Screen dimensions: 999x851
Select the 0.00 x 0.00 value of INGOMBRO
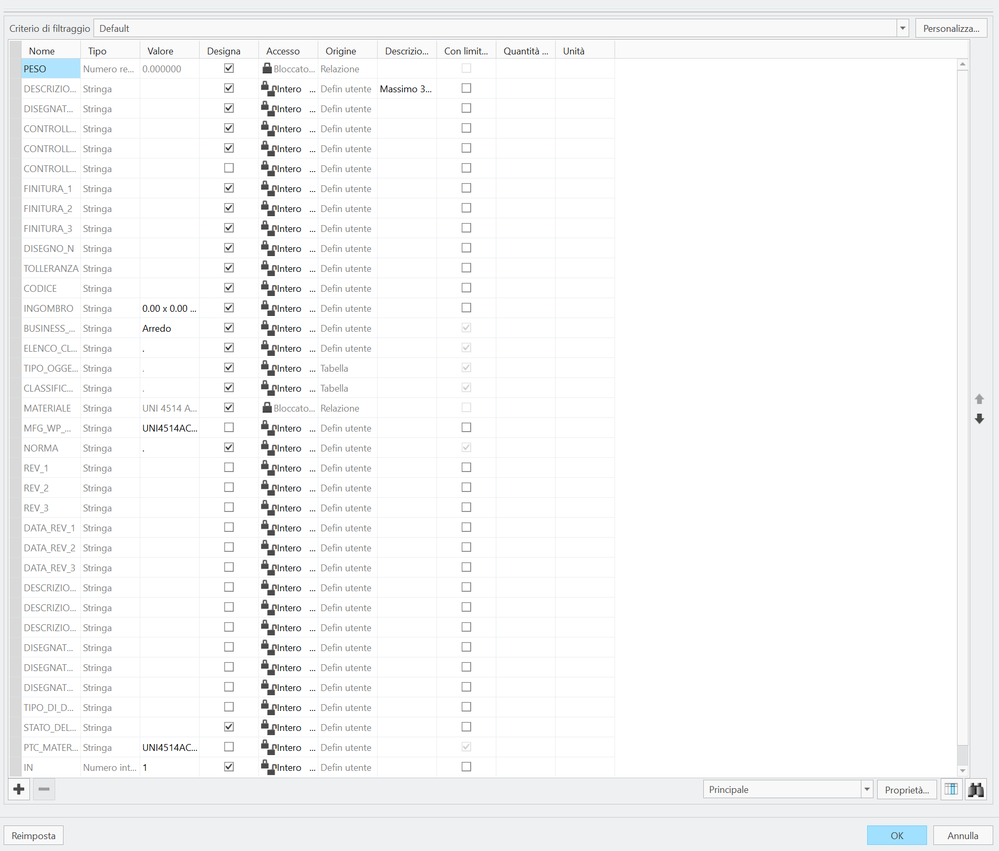169,308
